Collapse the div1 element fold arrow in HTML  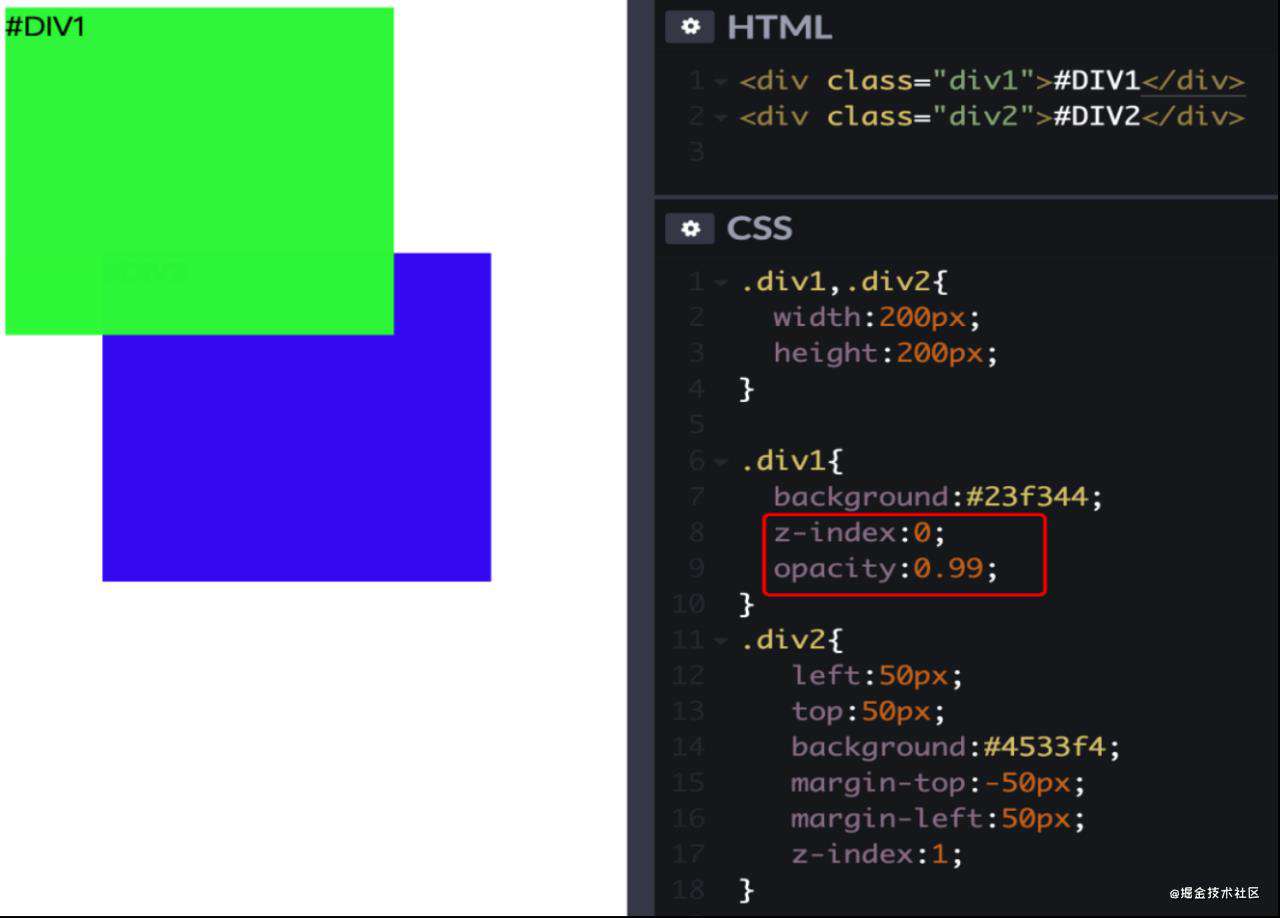tap(721, 82)
